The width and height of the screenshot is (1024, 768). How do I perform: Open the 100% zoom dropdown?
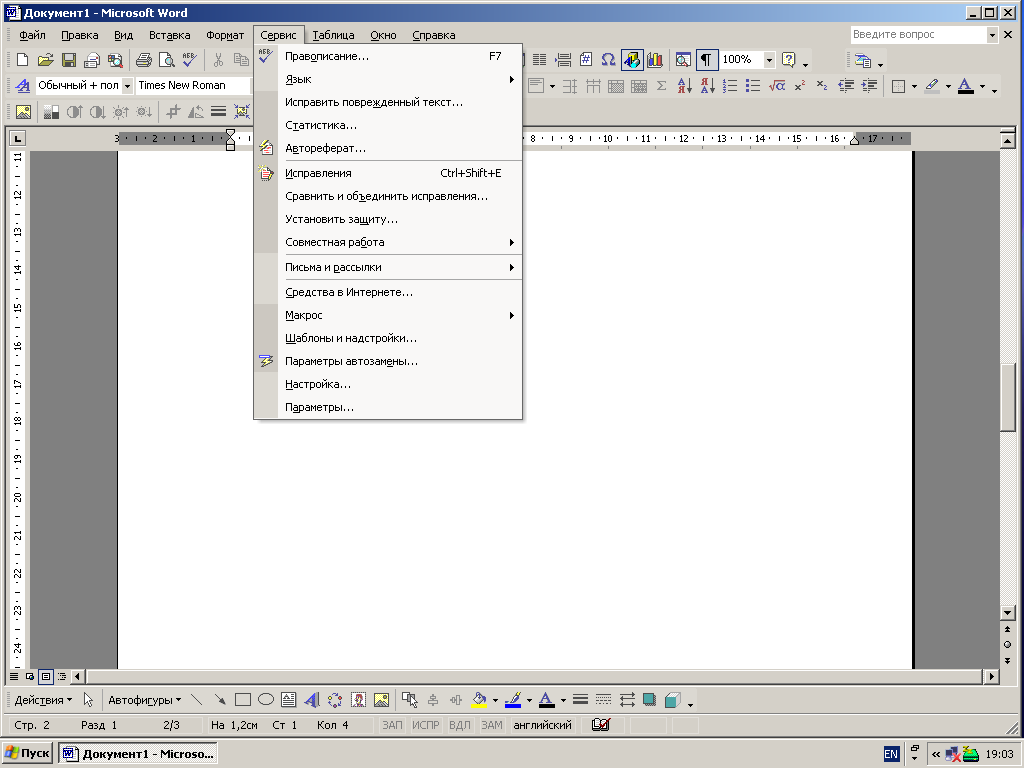click(x=769, y=60)
